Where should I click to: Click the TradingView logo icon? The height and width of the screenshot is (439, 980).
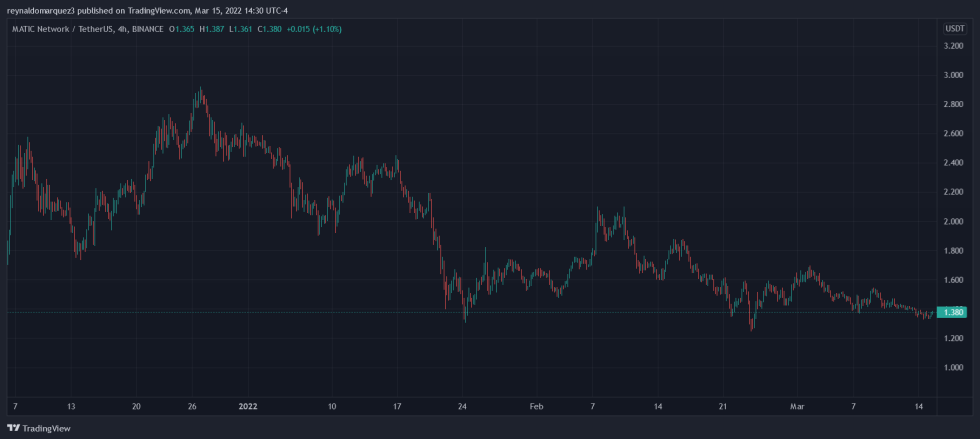pyautogui.click(x=14, y=428)
